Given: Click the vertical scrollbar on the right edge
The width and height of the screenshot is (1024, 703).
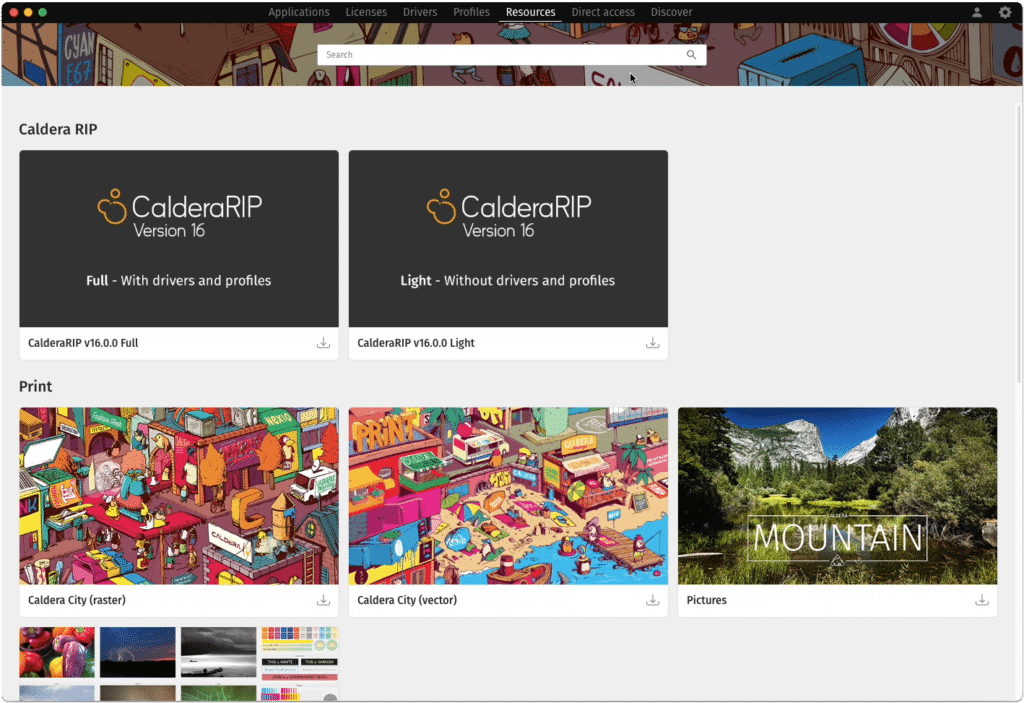Looking at the screenshot, I should pos(1019,243).
